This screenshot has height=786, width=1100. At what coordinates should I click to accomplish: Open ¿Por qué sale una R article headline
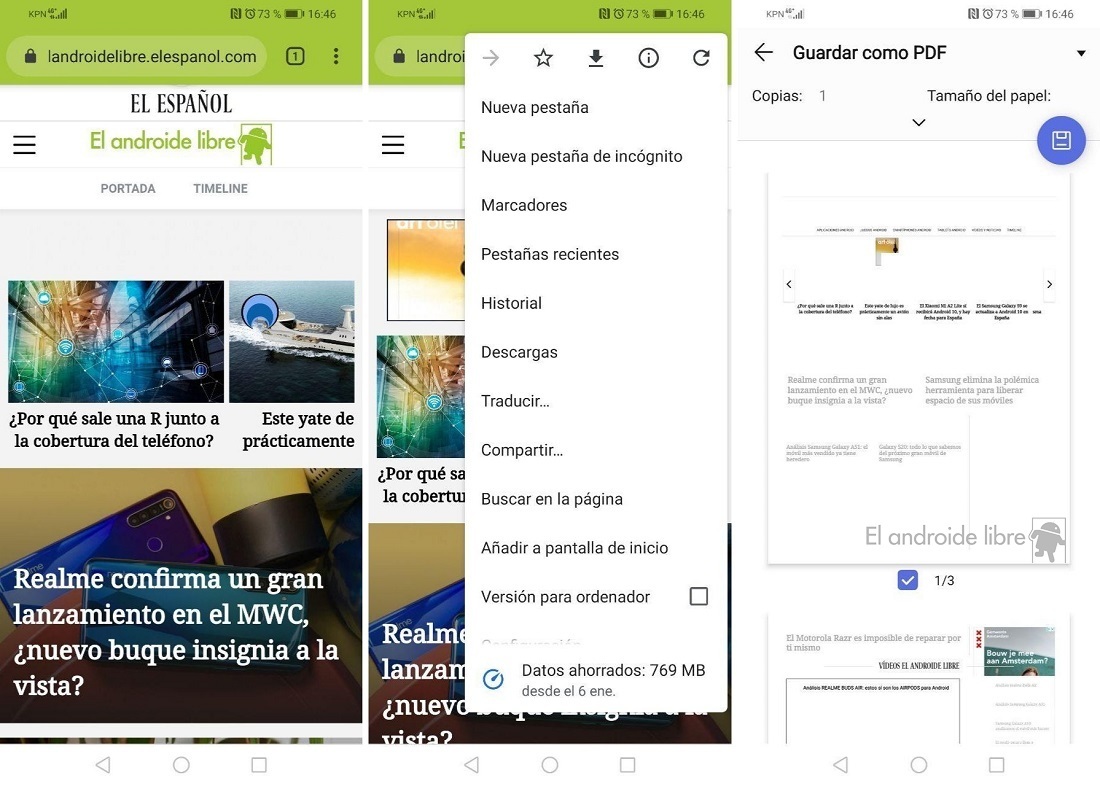(x=114, y=429)
